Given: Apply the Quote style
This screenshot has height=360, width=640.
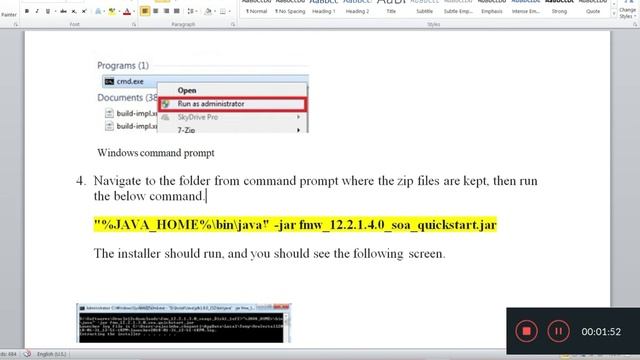Looking at the screenshot, I should (593, 7).
